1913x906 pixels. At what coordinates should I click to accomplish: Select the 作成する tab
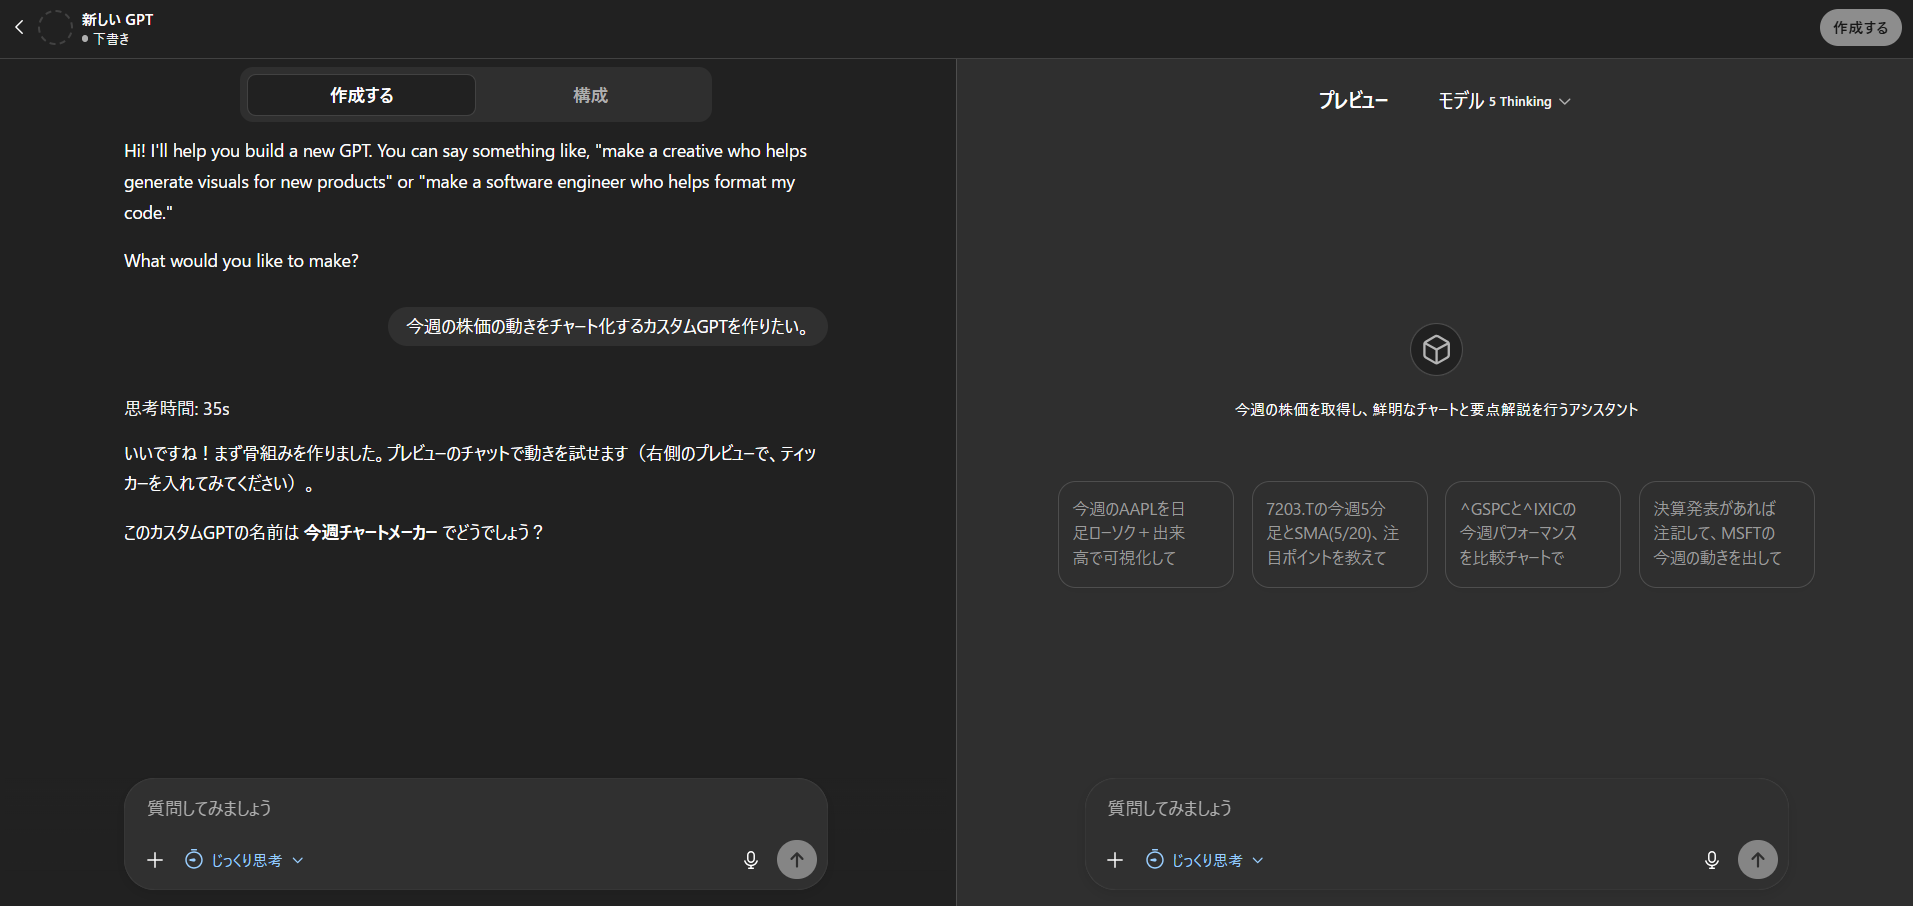click(x=362, y=95)
